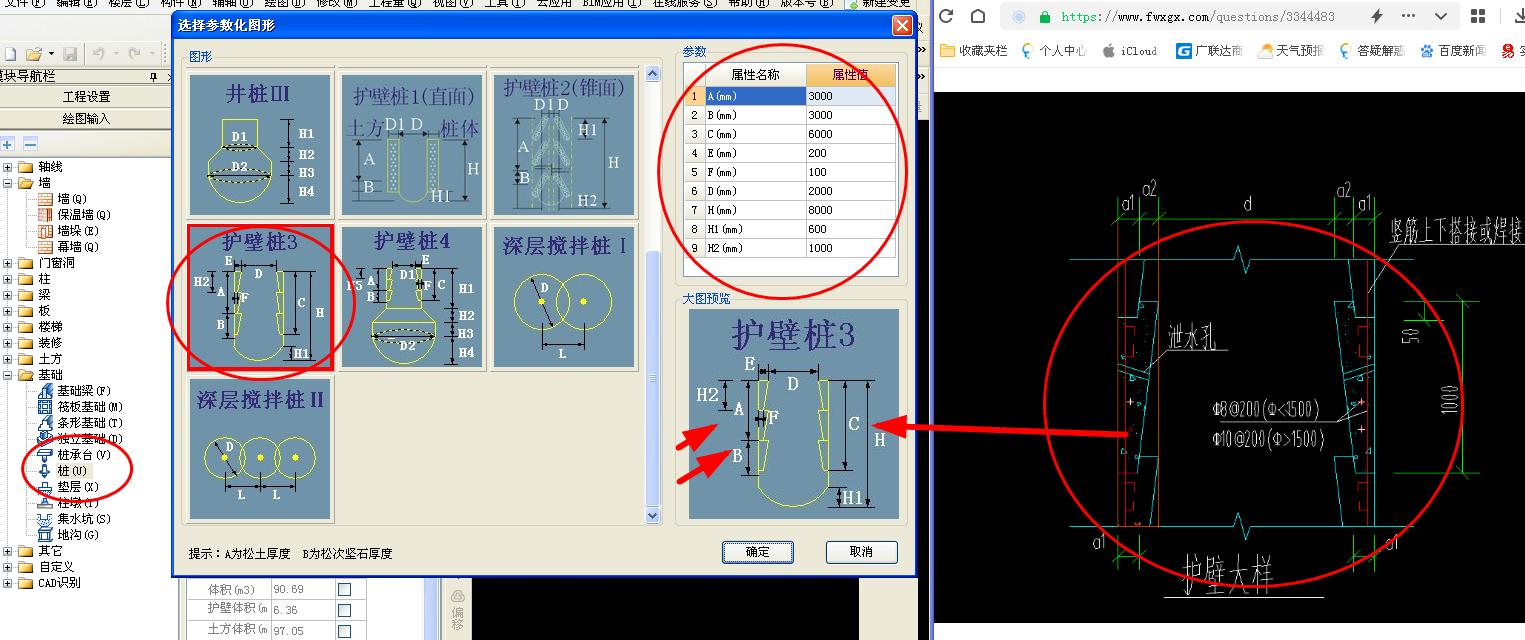Screen dimensions: 1525x640
Task: Click the 属性名称 column header
Action: click(x=755, y=75)
